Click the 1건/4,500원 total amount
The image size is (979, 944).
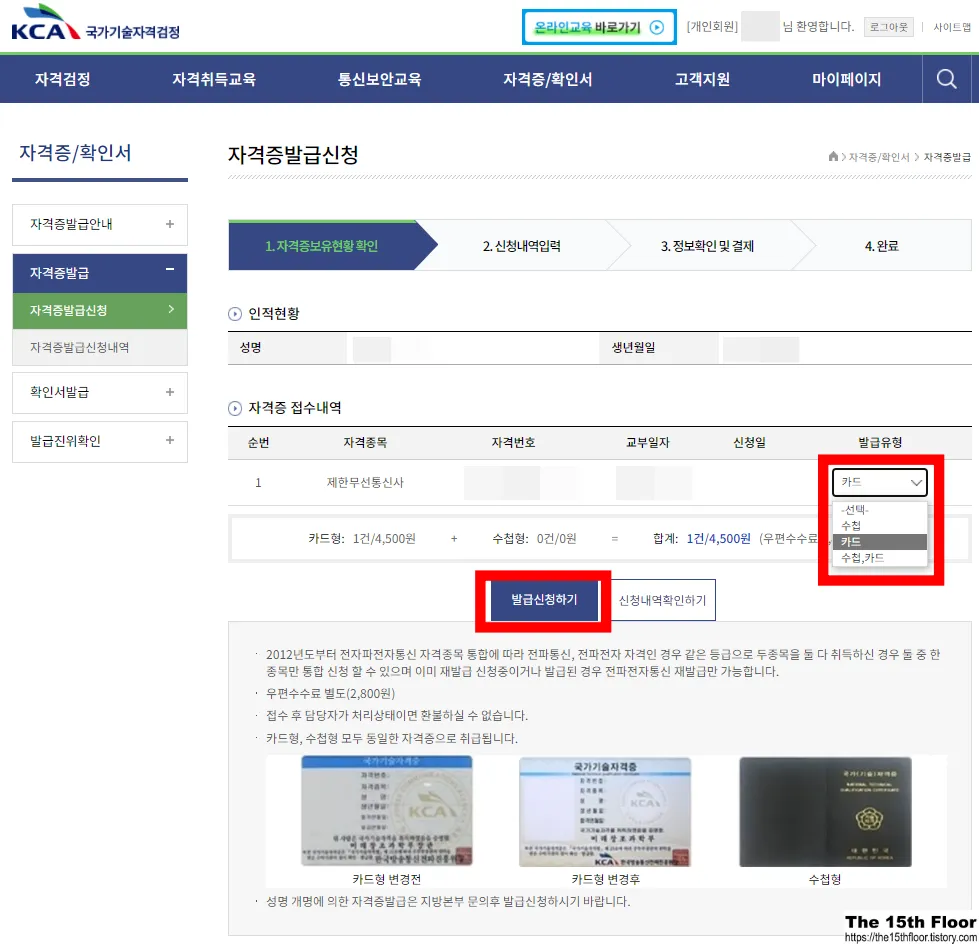click(x=718, y=539)
